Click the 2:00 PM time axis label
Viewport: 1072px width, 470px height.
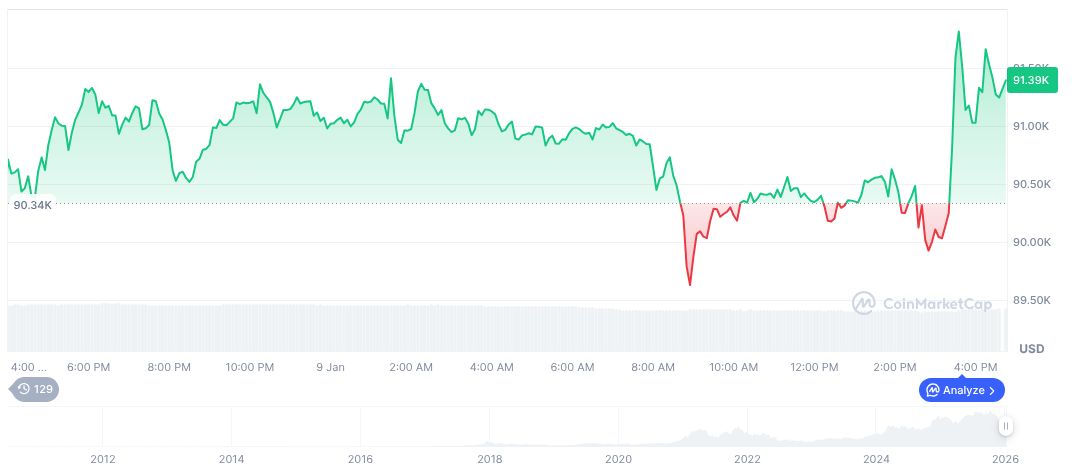[895, 367]
